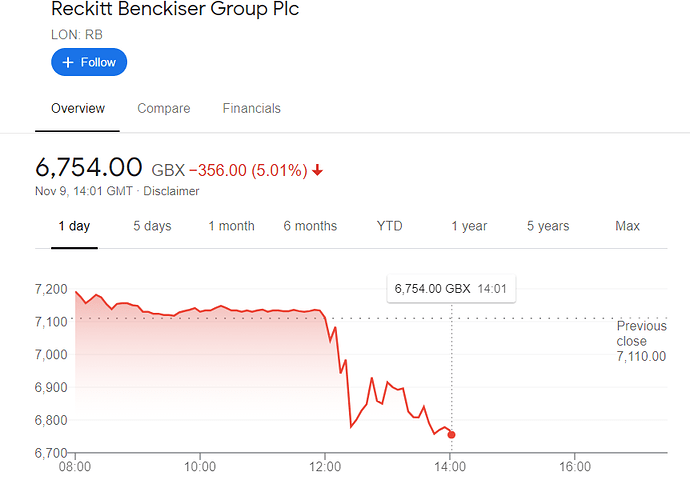The height and width of the screenshot is (480, 690).
Task: Select the 6 months range
Action: point(310,226)
